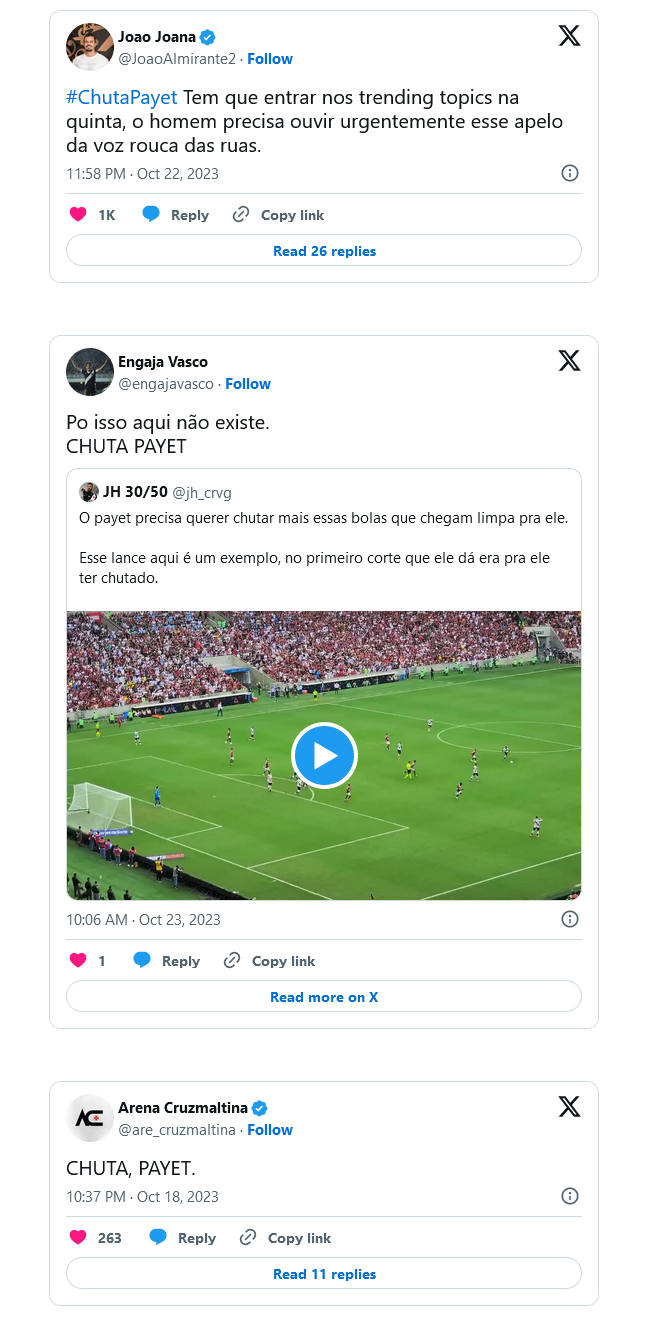Like the Engaja Vasco tweet
Screen dimensions: 648x1337
click(78, 961)
